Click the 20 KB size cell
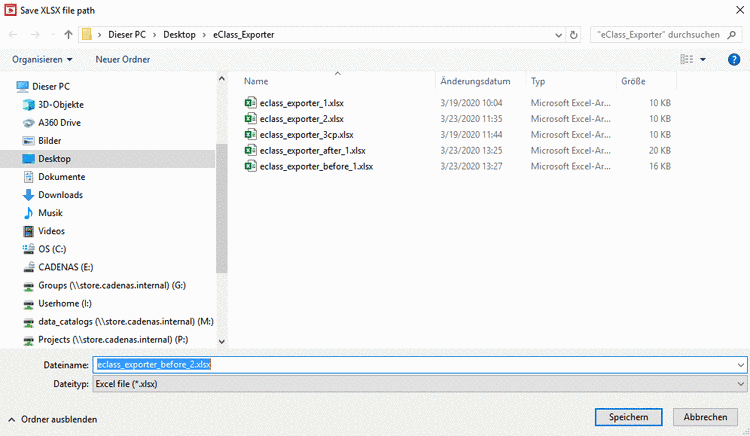Image resolution: width=750 pixels, height=436 pixels. (x=660, y=151)
